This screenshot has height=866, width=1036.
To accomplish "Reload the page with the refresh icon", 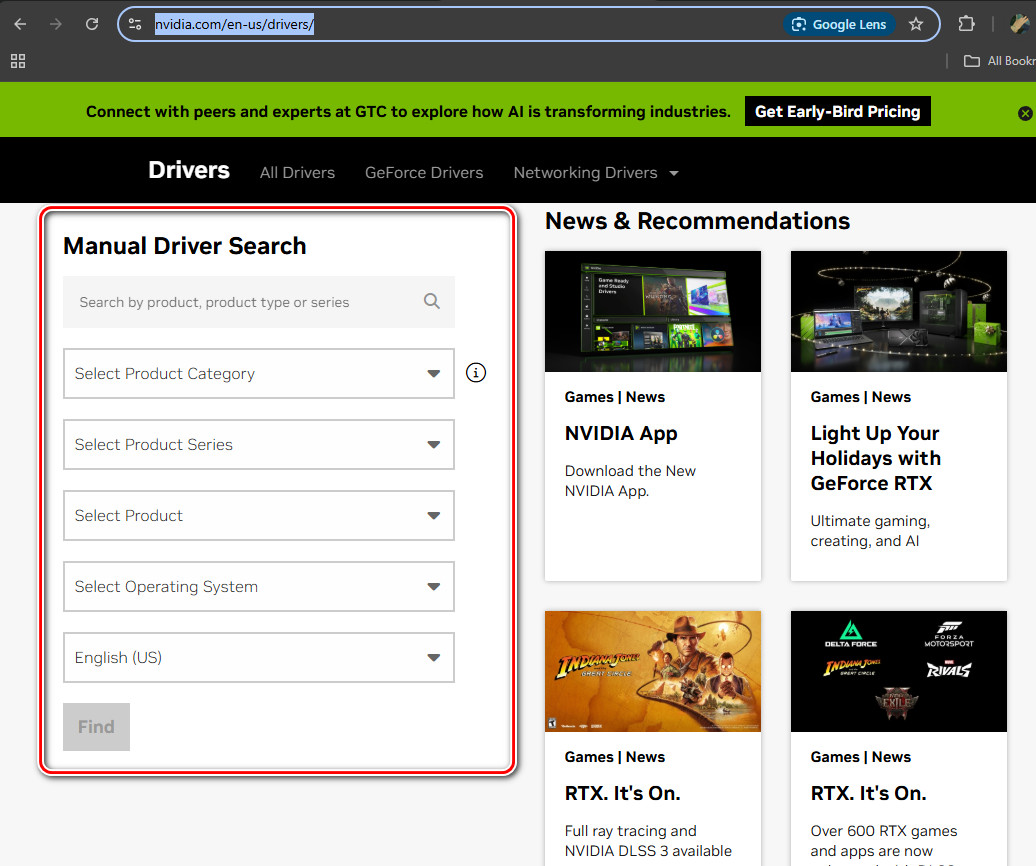I will [92, 24].
